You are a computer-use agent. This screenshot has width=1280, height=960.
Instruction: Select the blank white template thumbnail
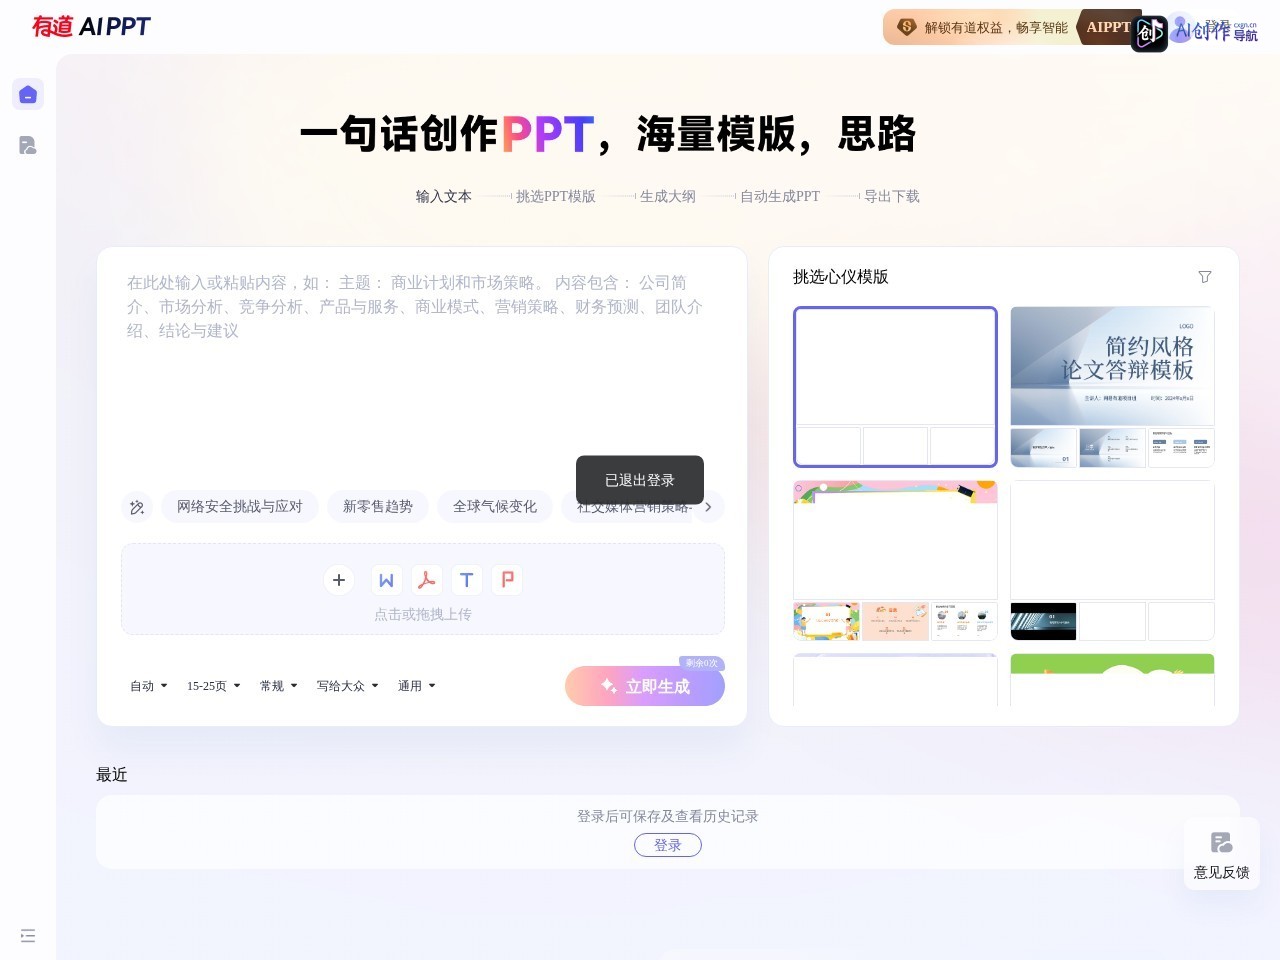point(895,387)
